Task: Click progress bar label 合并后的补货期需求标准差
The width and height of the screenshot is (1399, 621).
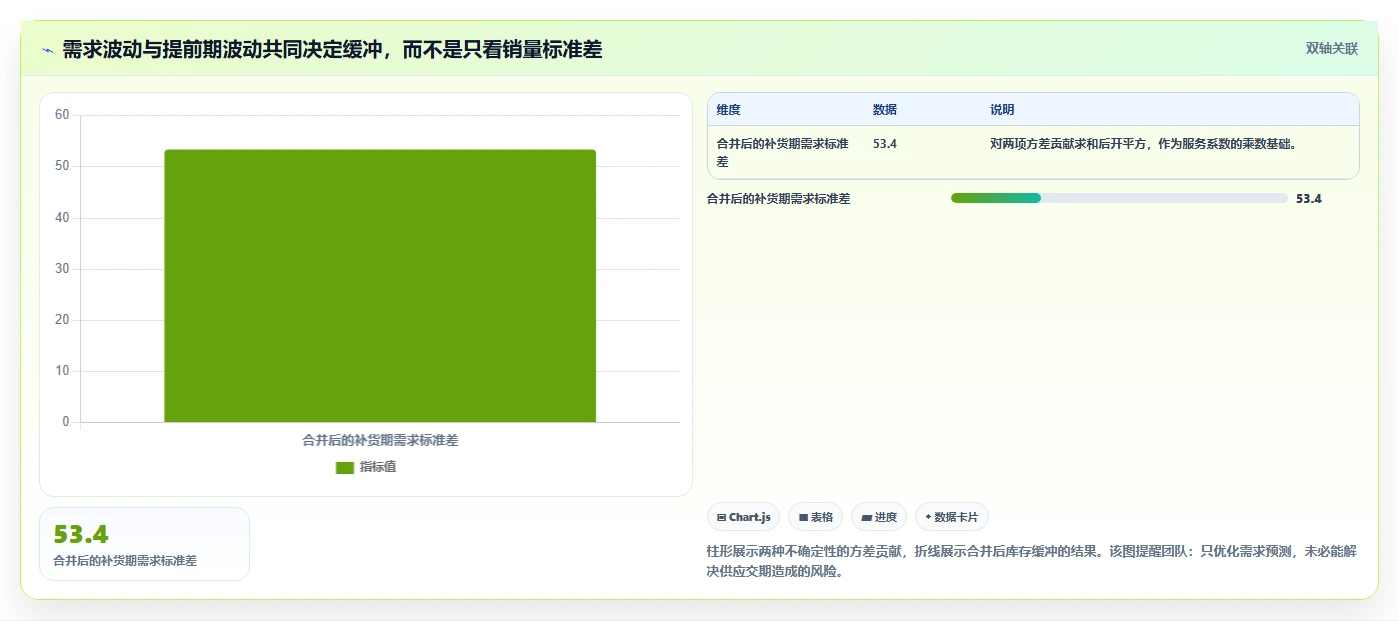Action: tap(779, 199)
